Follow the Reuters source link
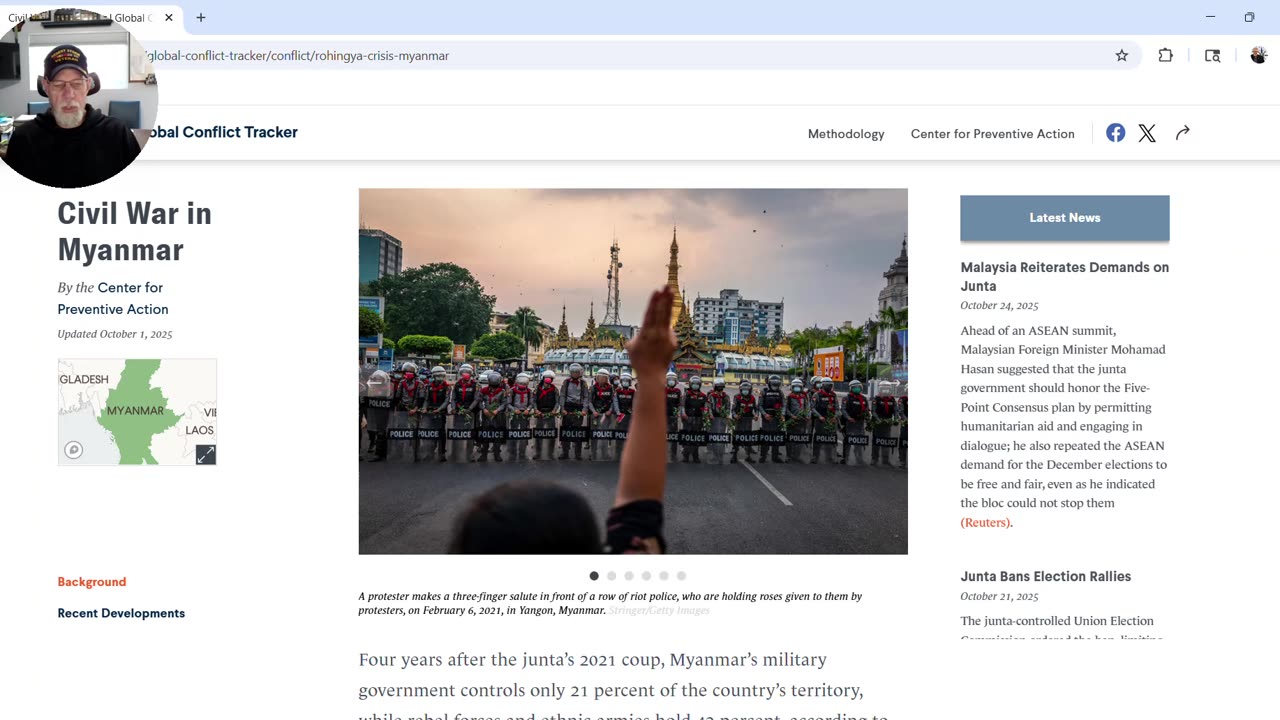1280x720 pixels. tap(985, 522)
